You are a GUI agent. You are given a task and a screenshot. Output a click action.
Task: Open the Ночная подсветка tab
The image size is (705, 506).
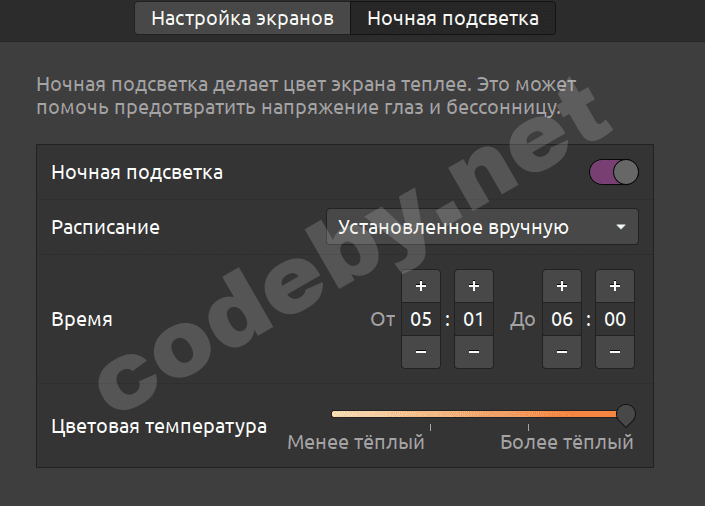[x=453, y=18]
